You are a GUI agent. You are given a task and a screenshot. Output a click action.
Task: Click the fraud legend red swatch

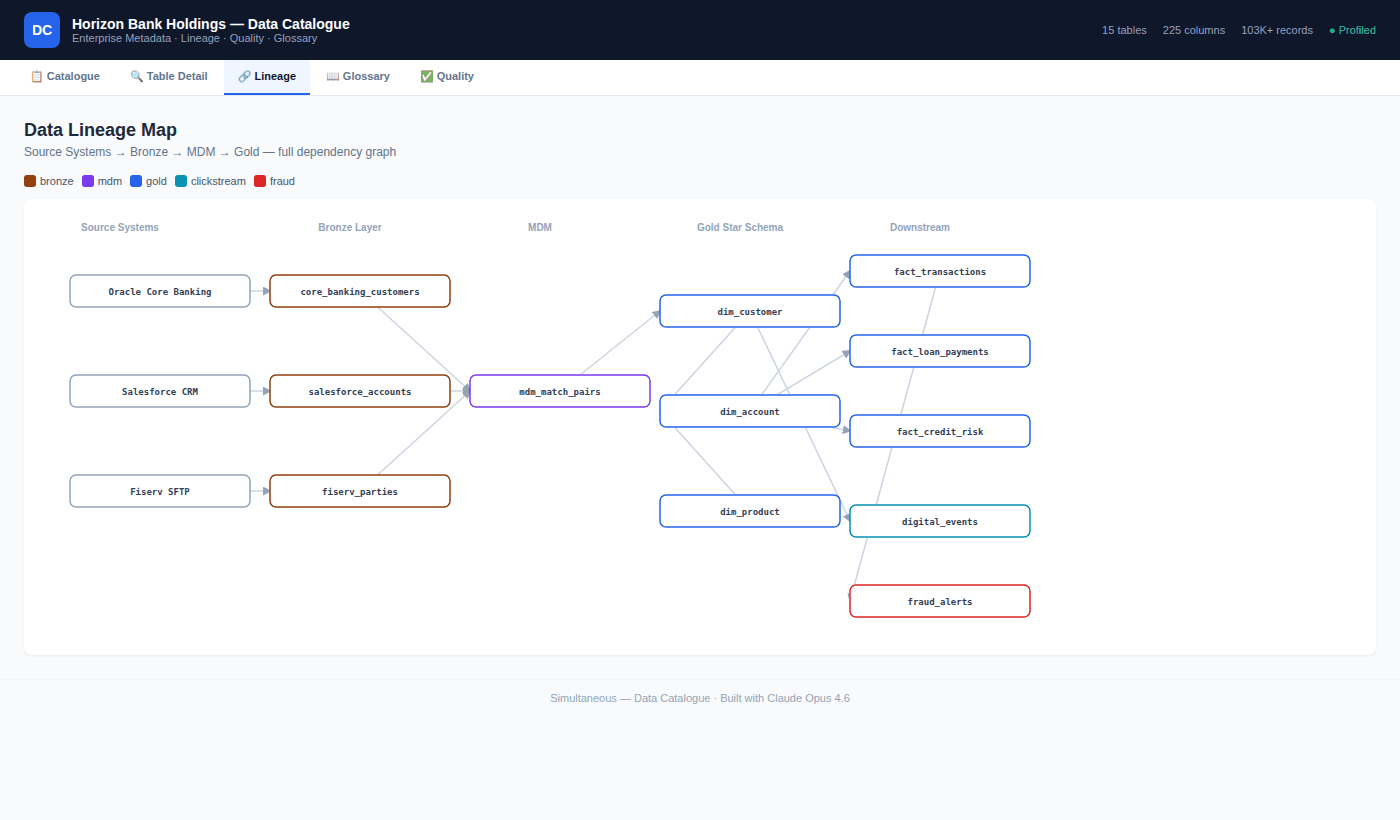point(260,181)
